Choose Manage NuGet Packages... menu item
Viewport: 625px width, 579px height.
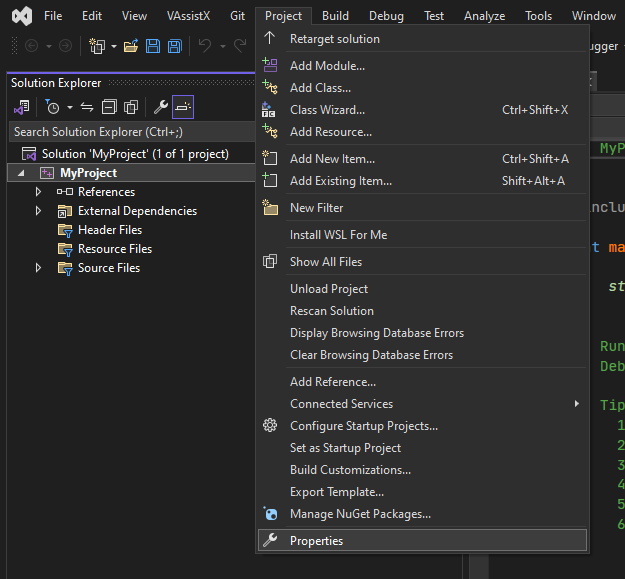[x=423, y=514]
